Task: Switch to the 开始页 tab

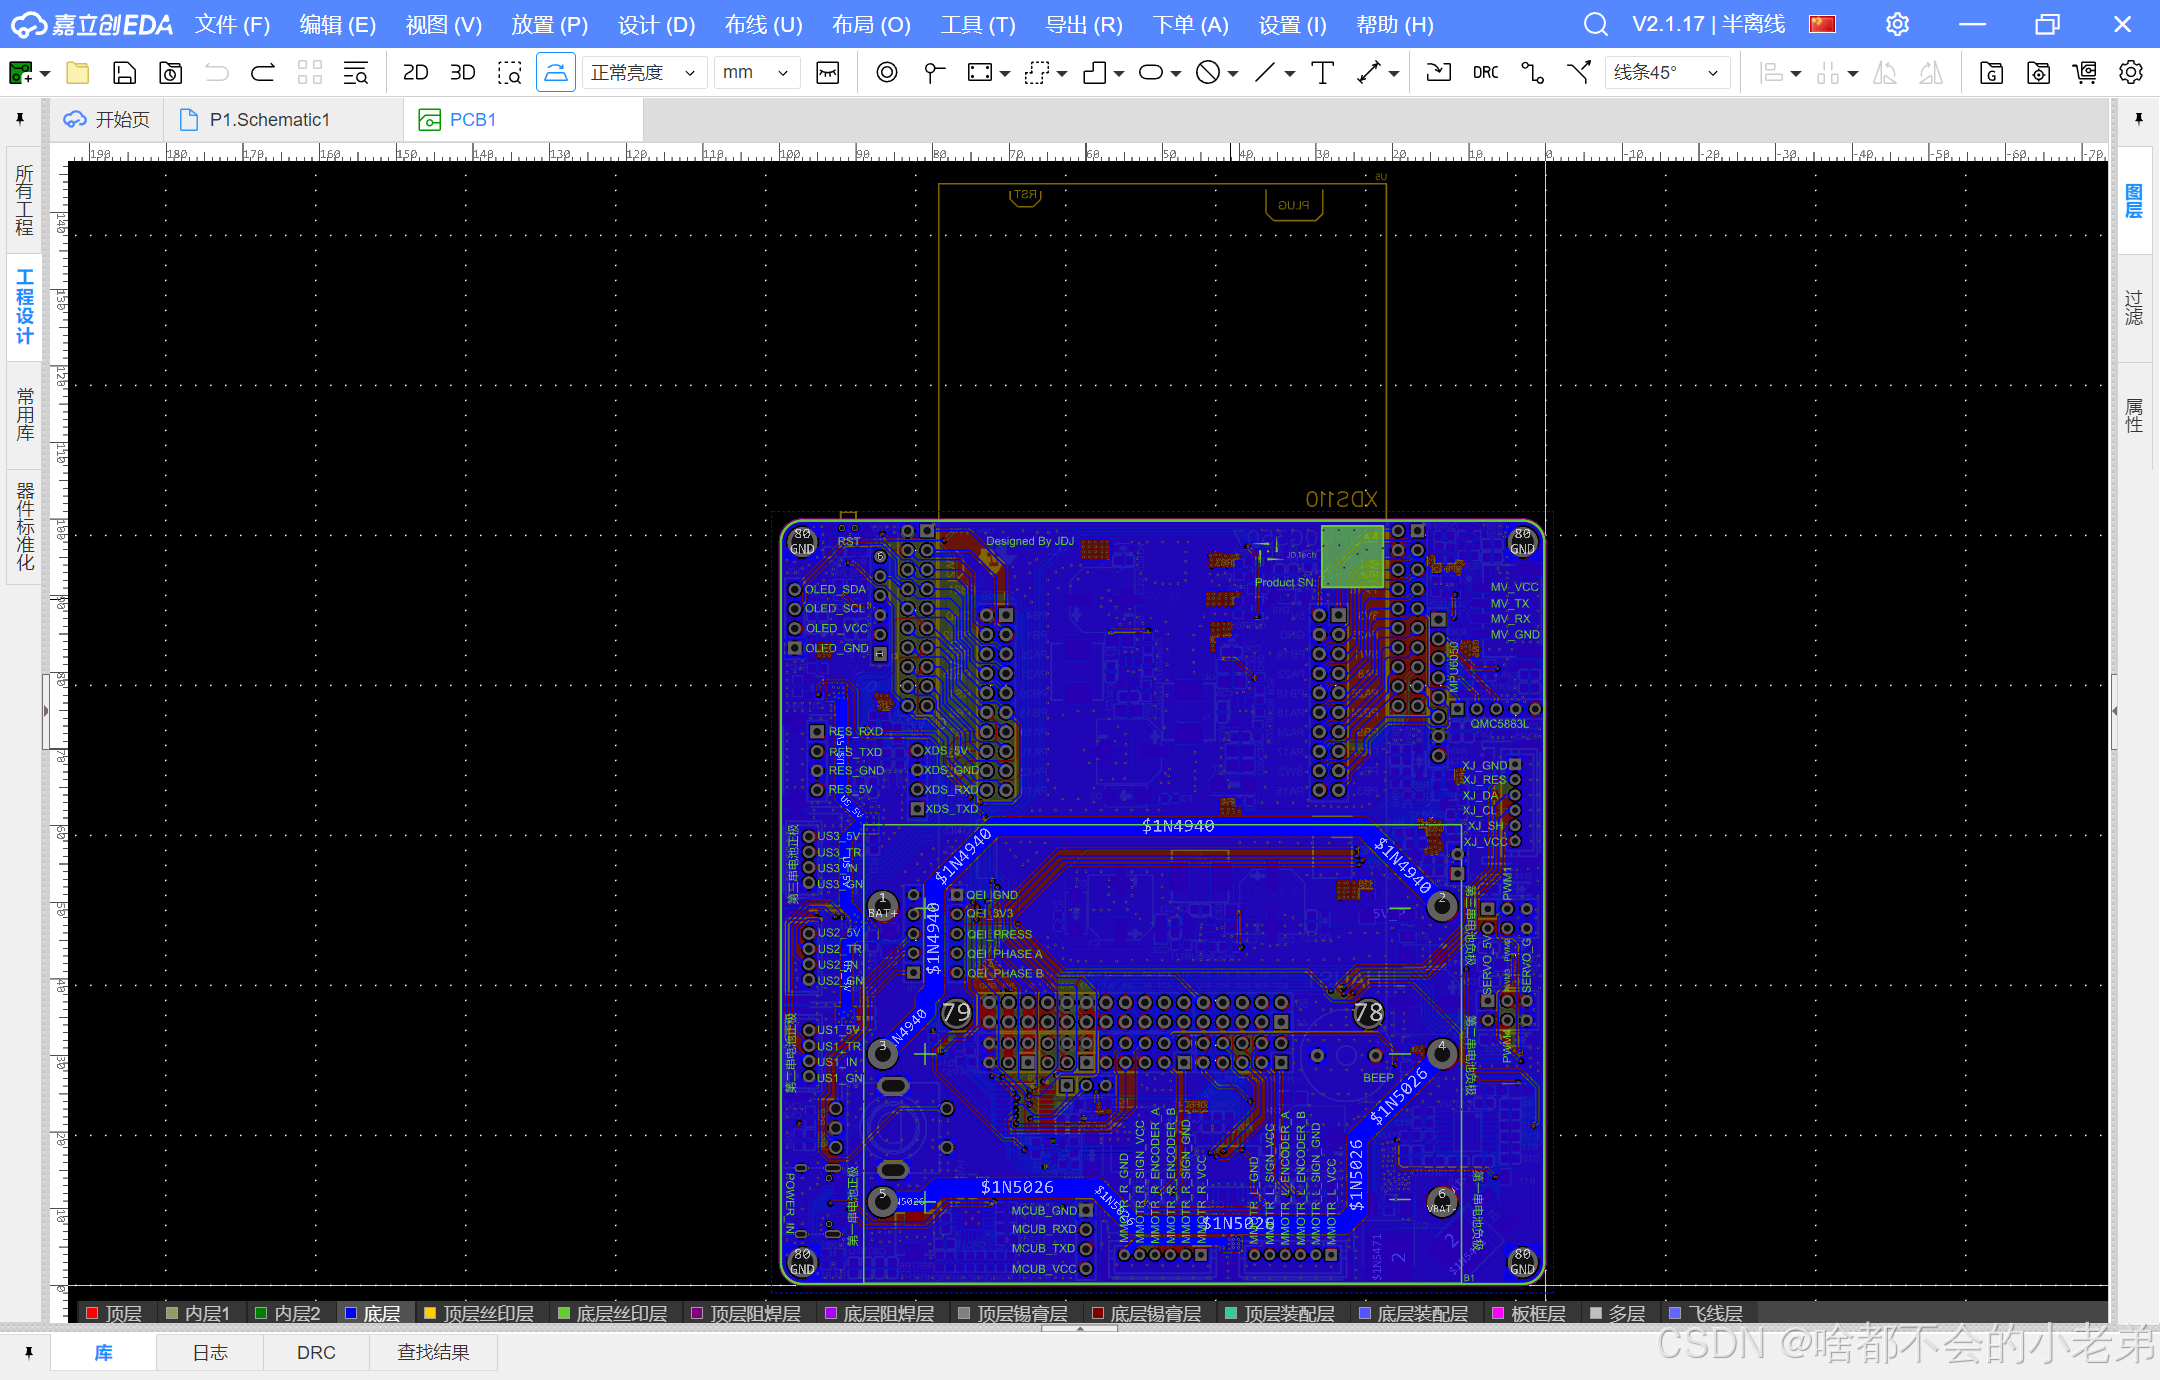Action: tap(108, 120)
